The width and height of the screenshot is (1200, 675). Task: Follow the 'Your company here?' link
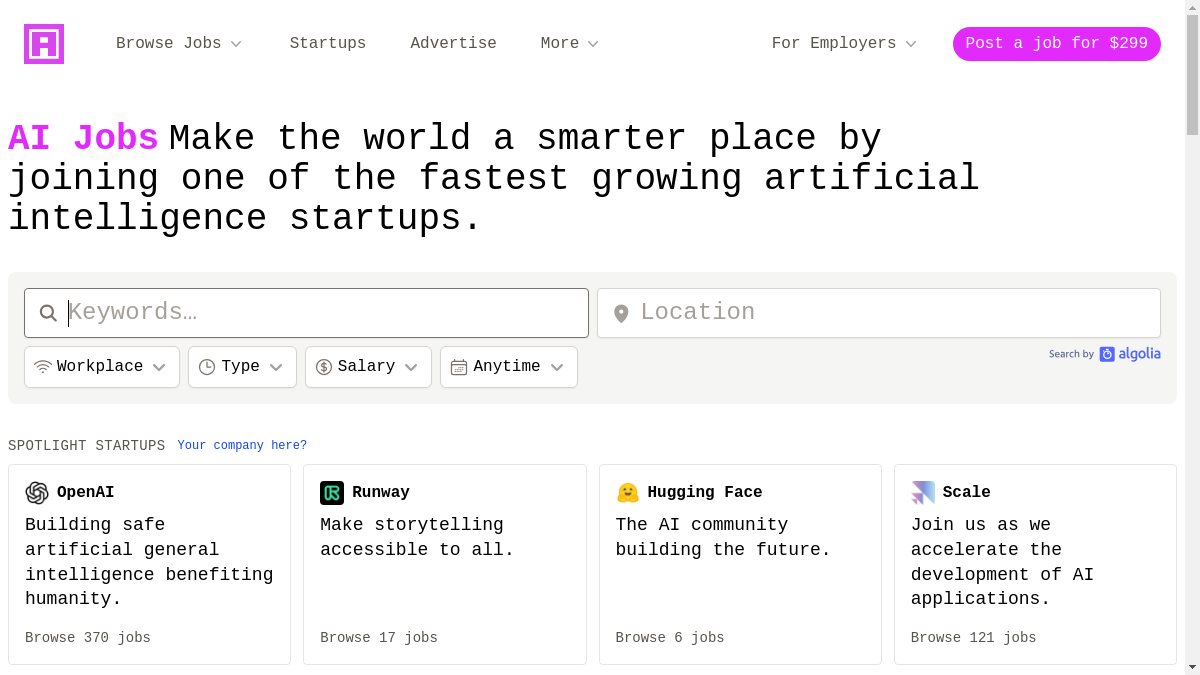point(242,446)
